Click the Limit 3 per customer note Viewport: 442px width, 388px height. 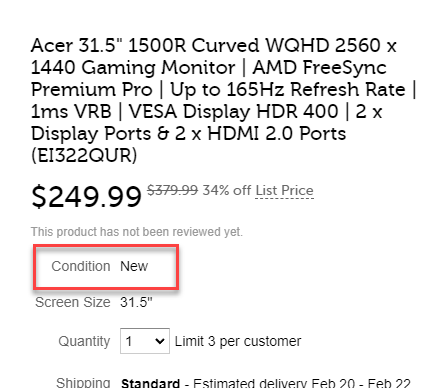click(x=238, y=341)
